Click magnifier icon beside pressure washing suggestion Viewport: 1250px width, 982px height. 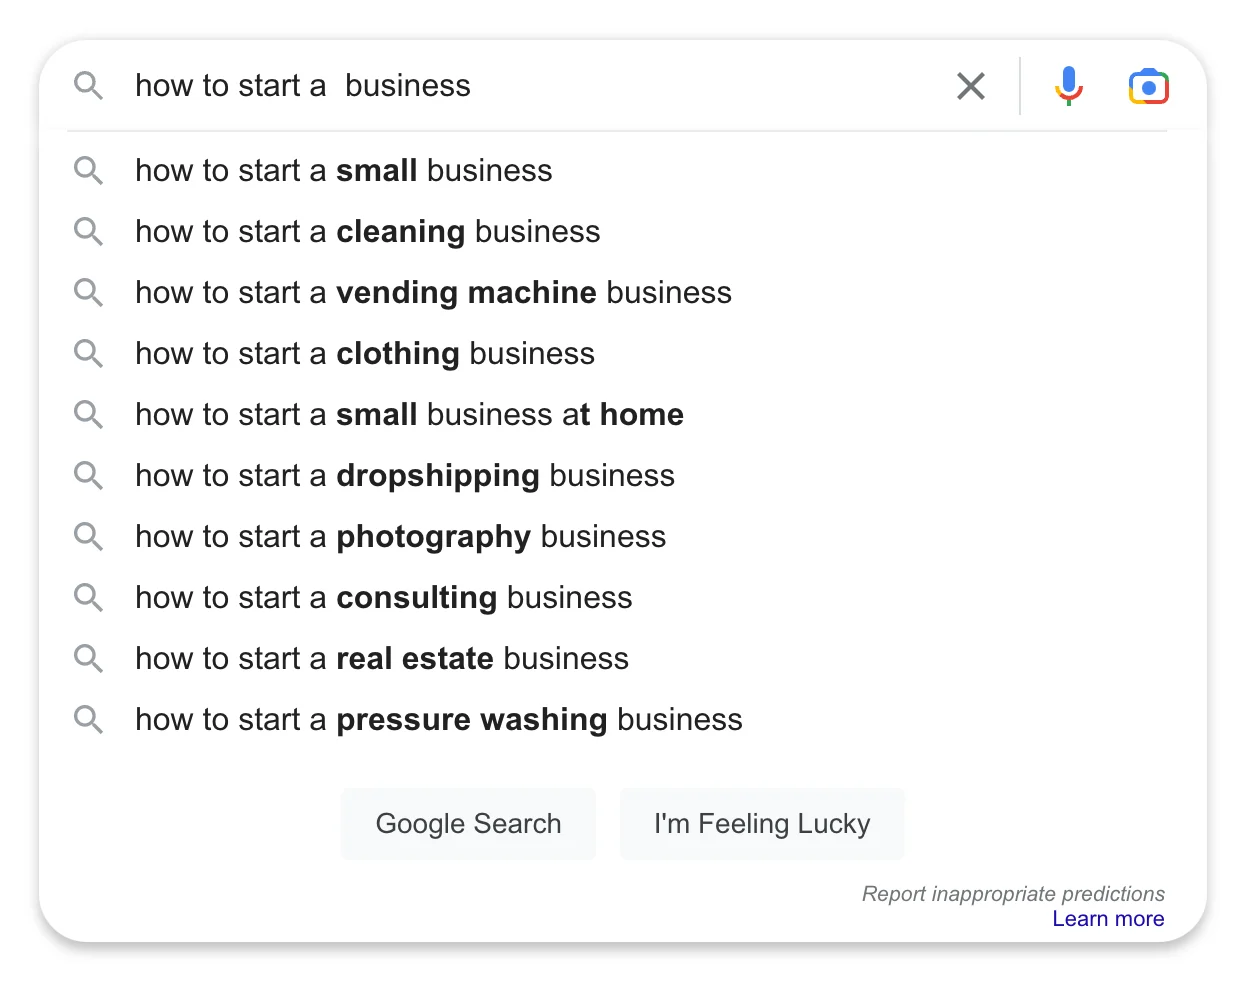point(88,720)
